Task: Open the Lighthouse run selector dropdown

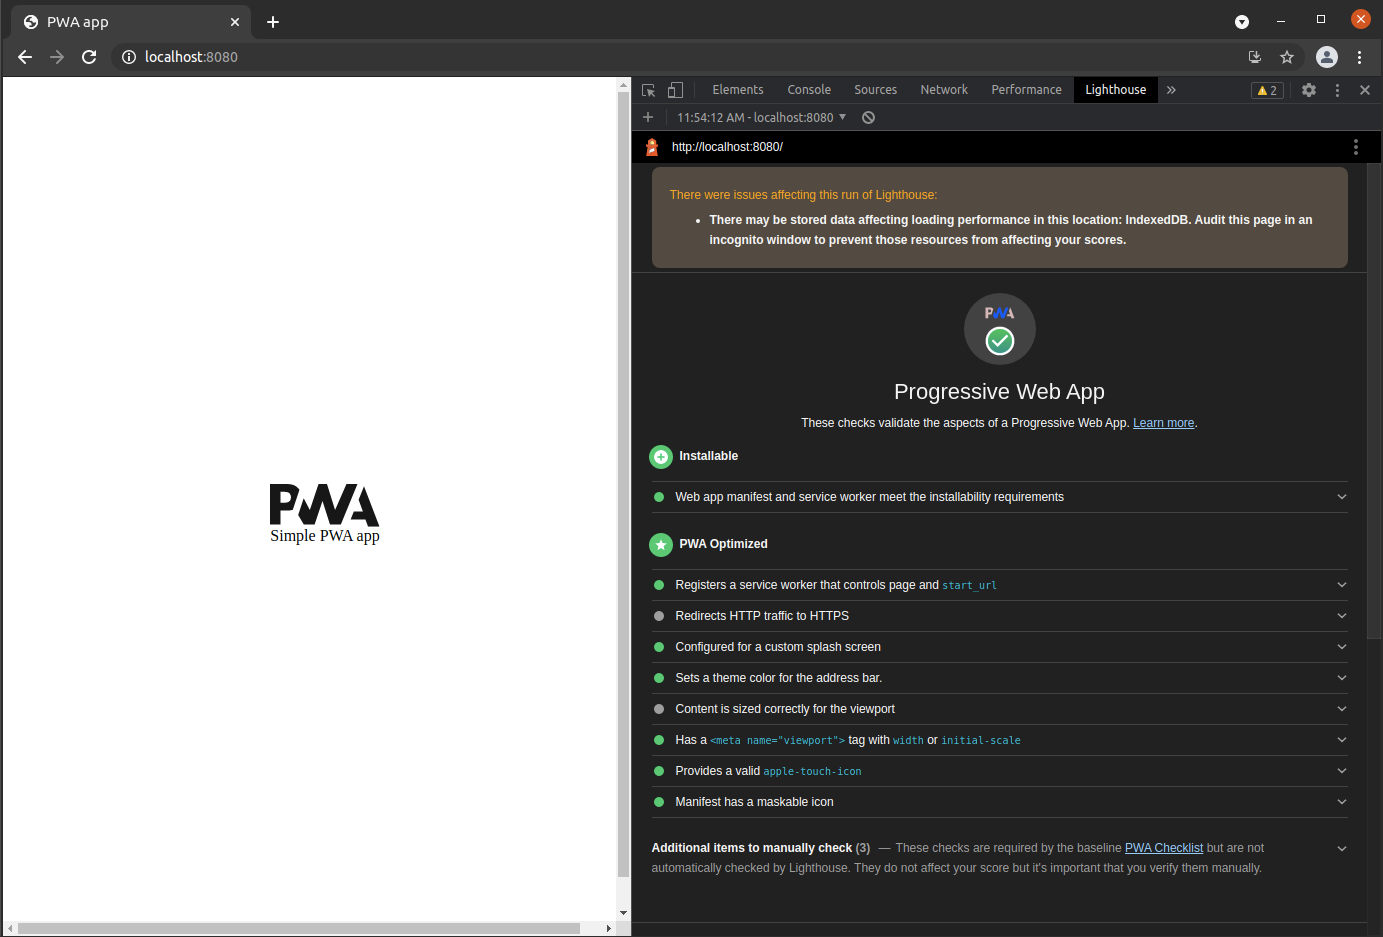Action: coord(759,117)
